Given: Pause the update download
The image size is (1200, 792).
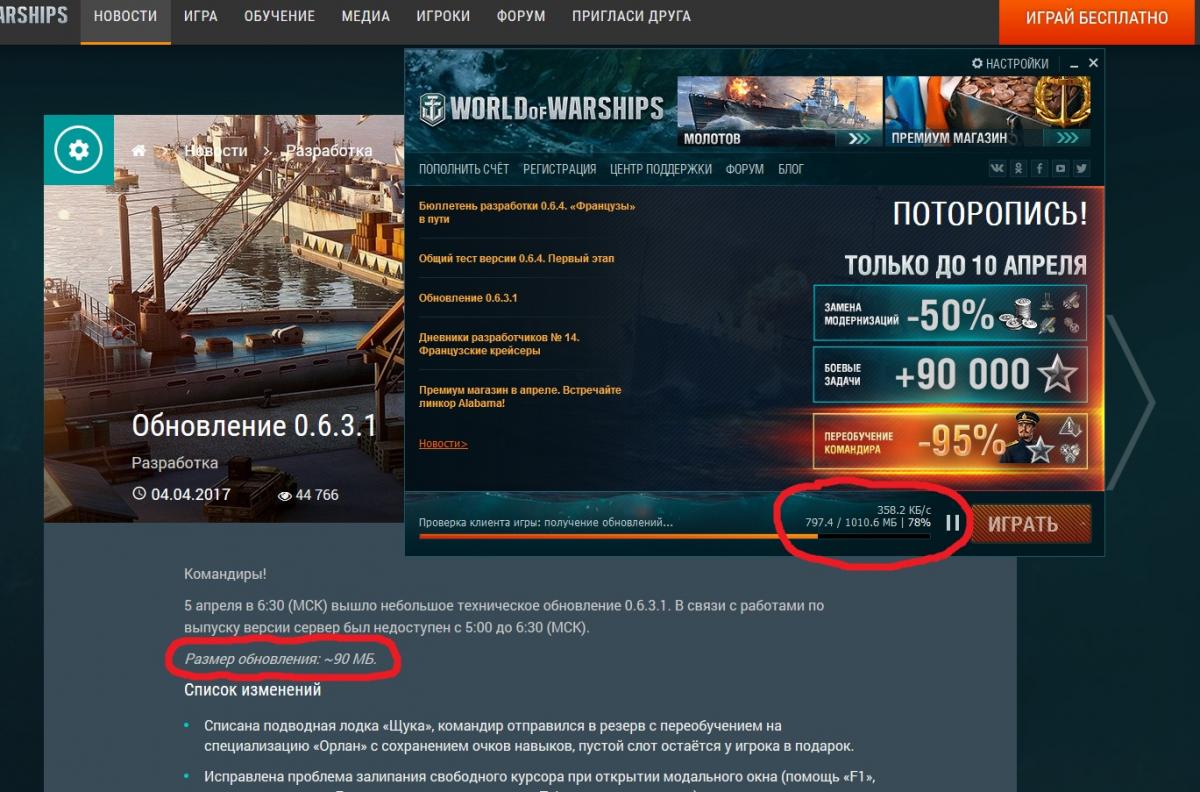Looking at the screenshot, I should click(953, 522).
